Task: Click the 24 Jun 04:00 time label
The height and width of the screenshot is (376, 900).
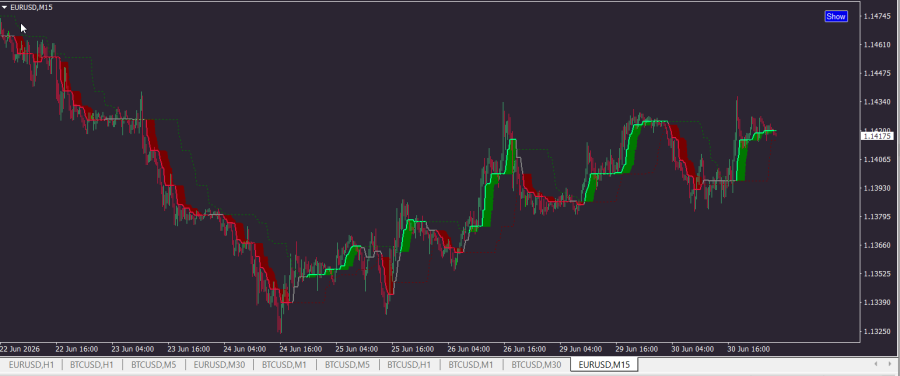Action: [x=245, y=349]
